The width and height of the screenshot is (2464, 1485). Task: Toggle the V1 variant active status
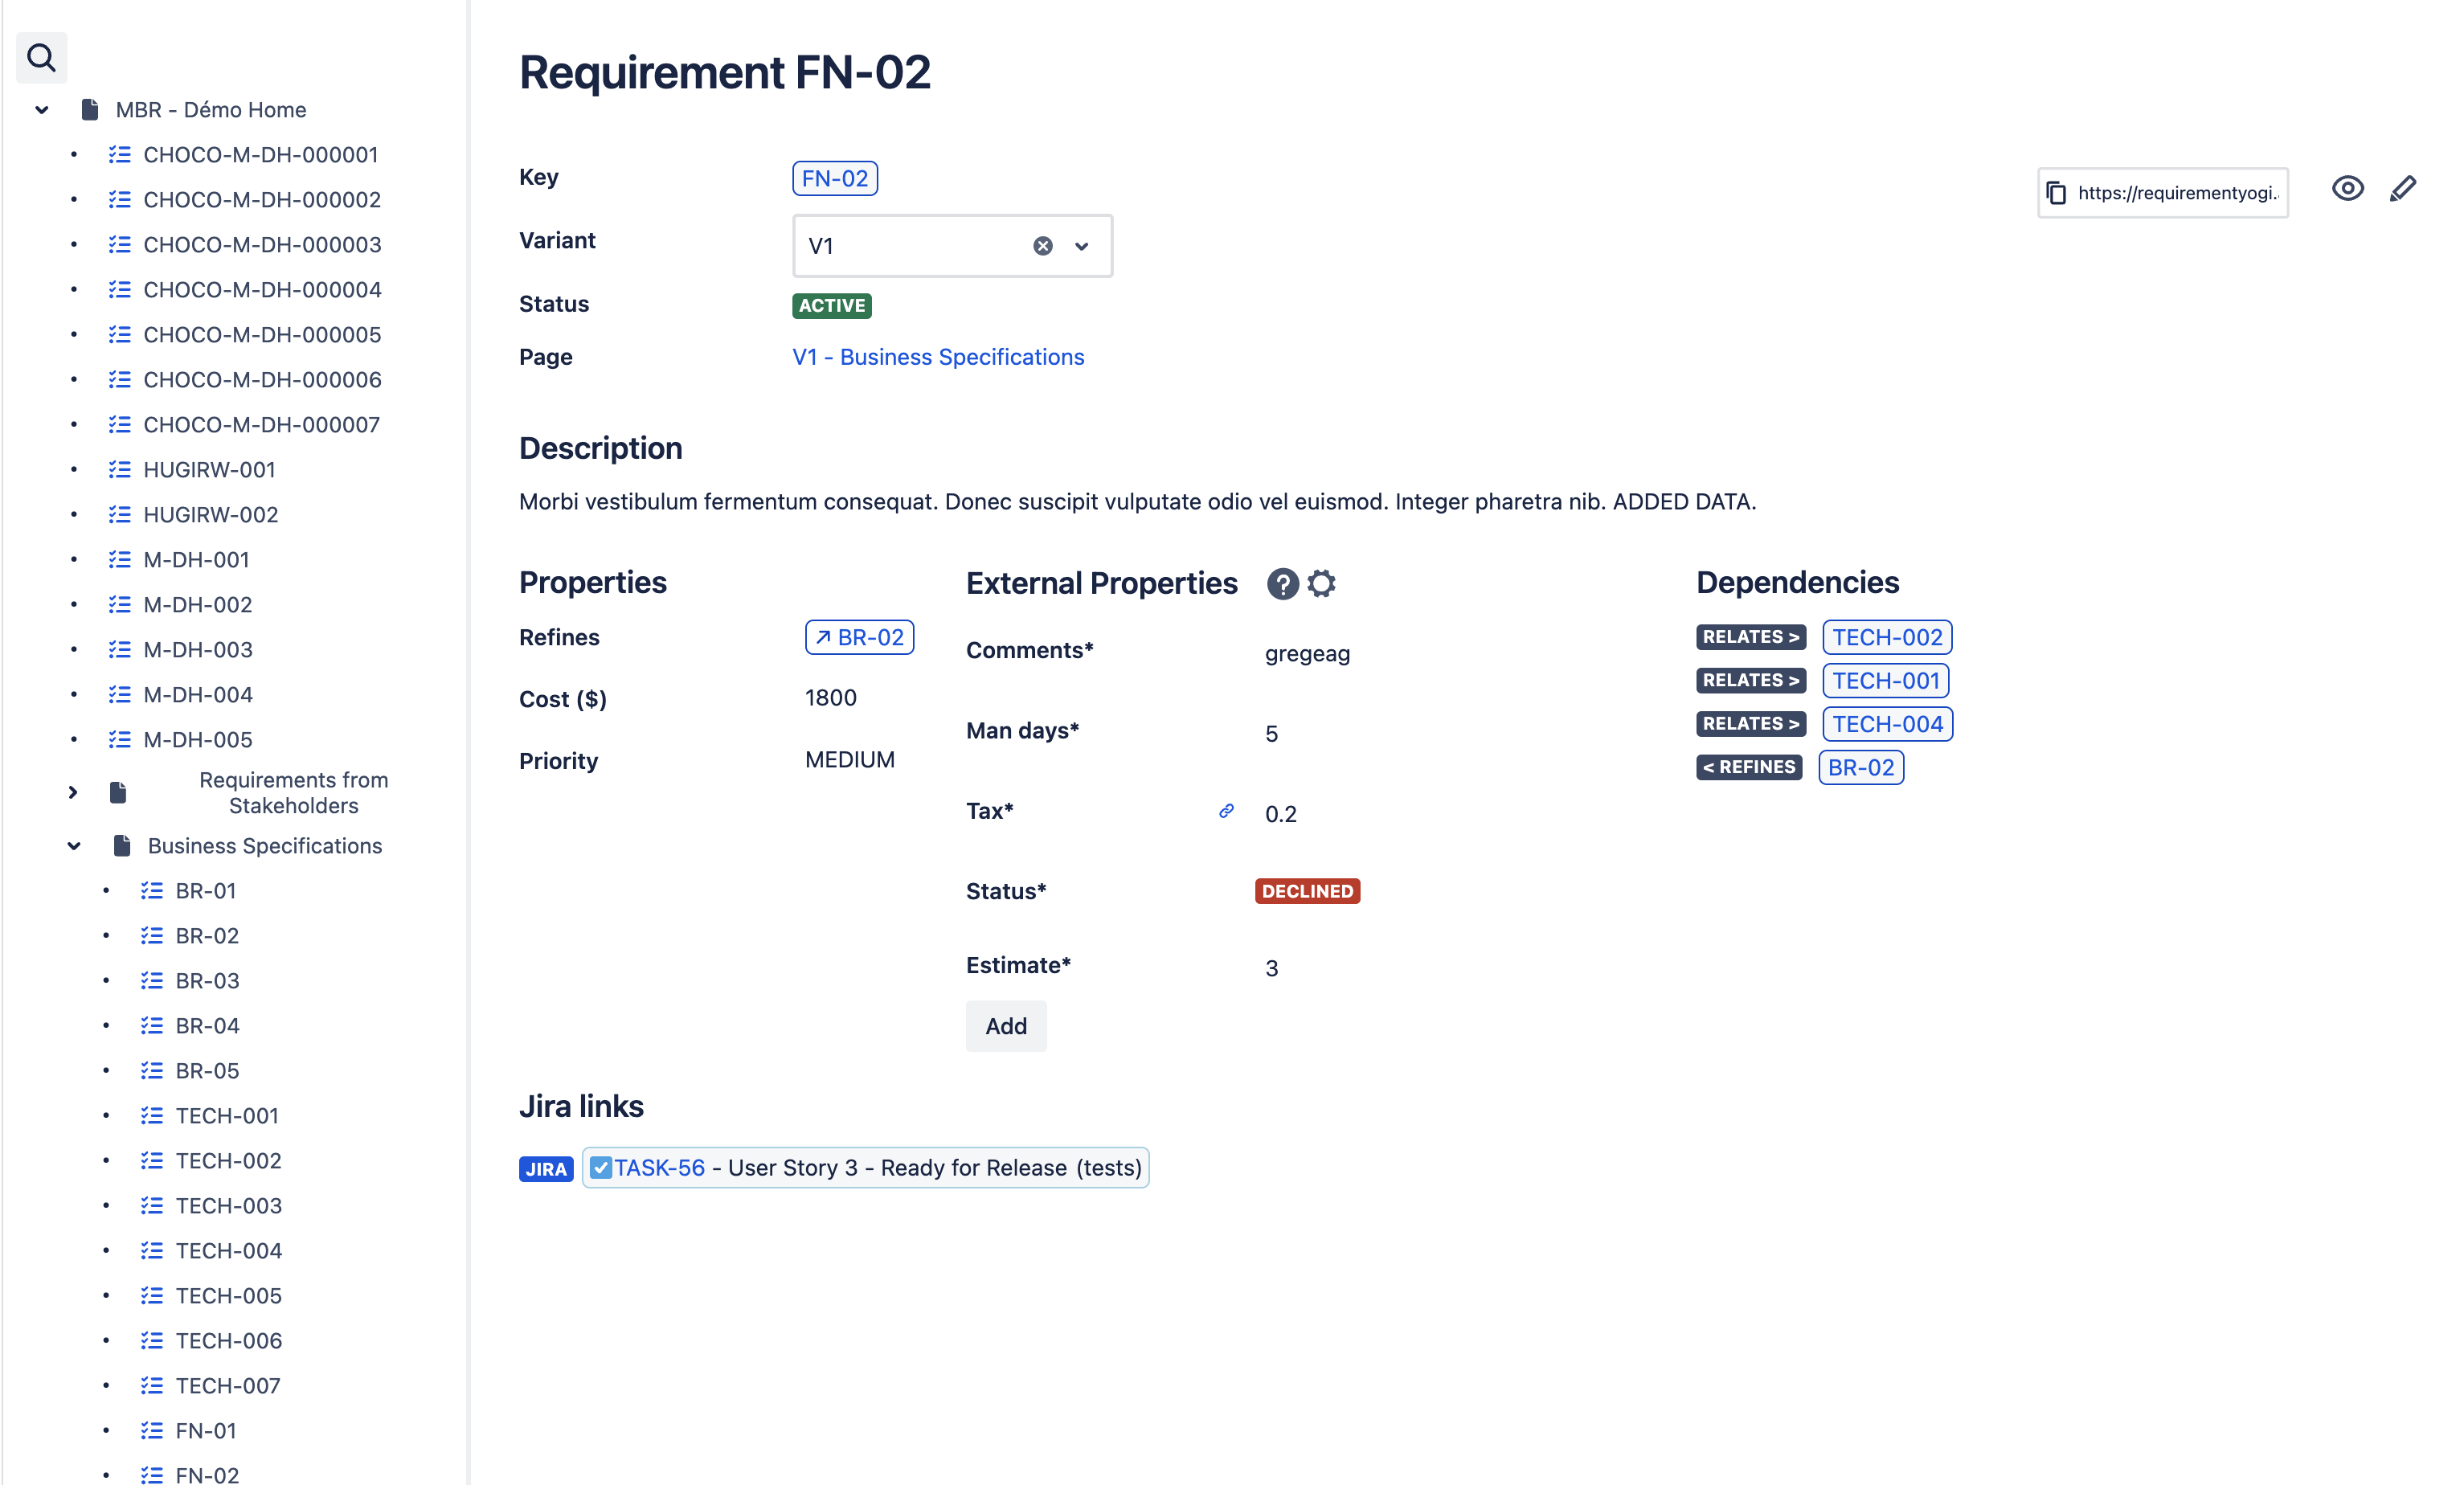(x=831, y=305)
